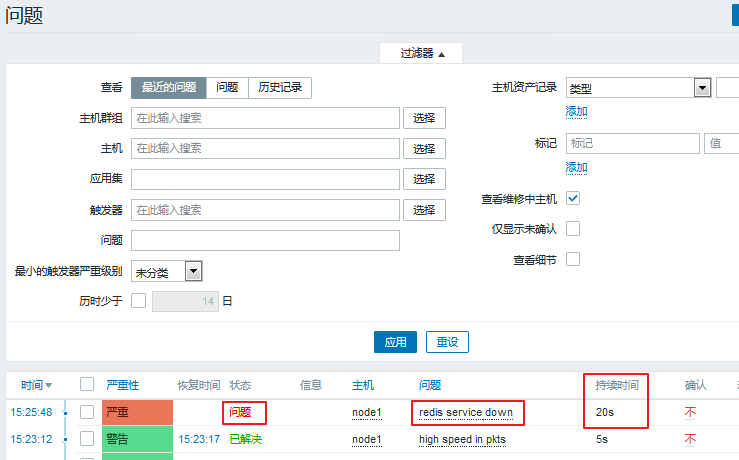
Task: Click the 严重 severity cell
Action: pos(138,412)
